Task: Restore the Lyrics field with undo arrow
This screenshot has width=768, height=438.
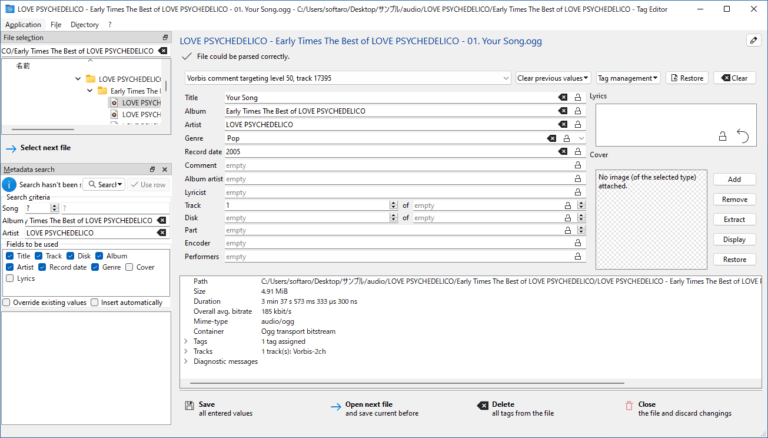Action: coord(743,136)
